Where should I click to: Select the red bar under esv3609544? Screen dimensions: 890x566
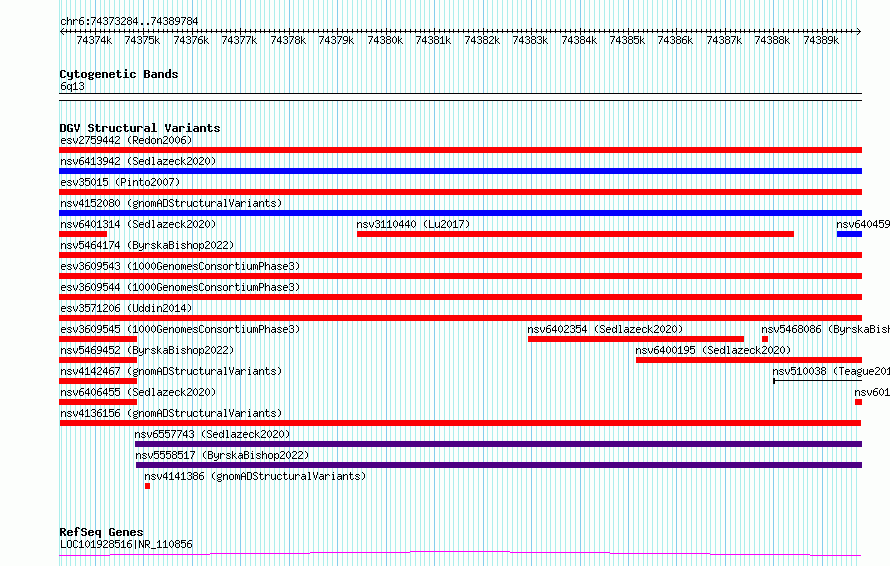tap(460, 297)
